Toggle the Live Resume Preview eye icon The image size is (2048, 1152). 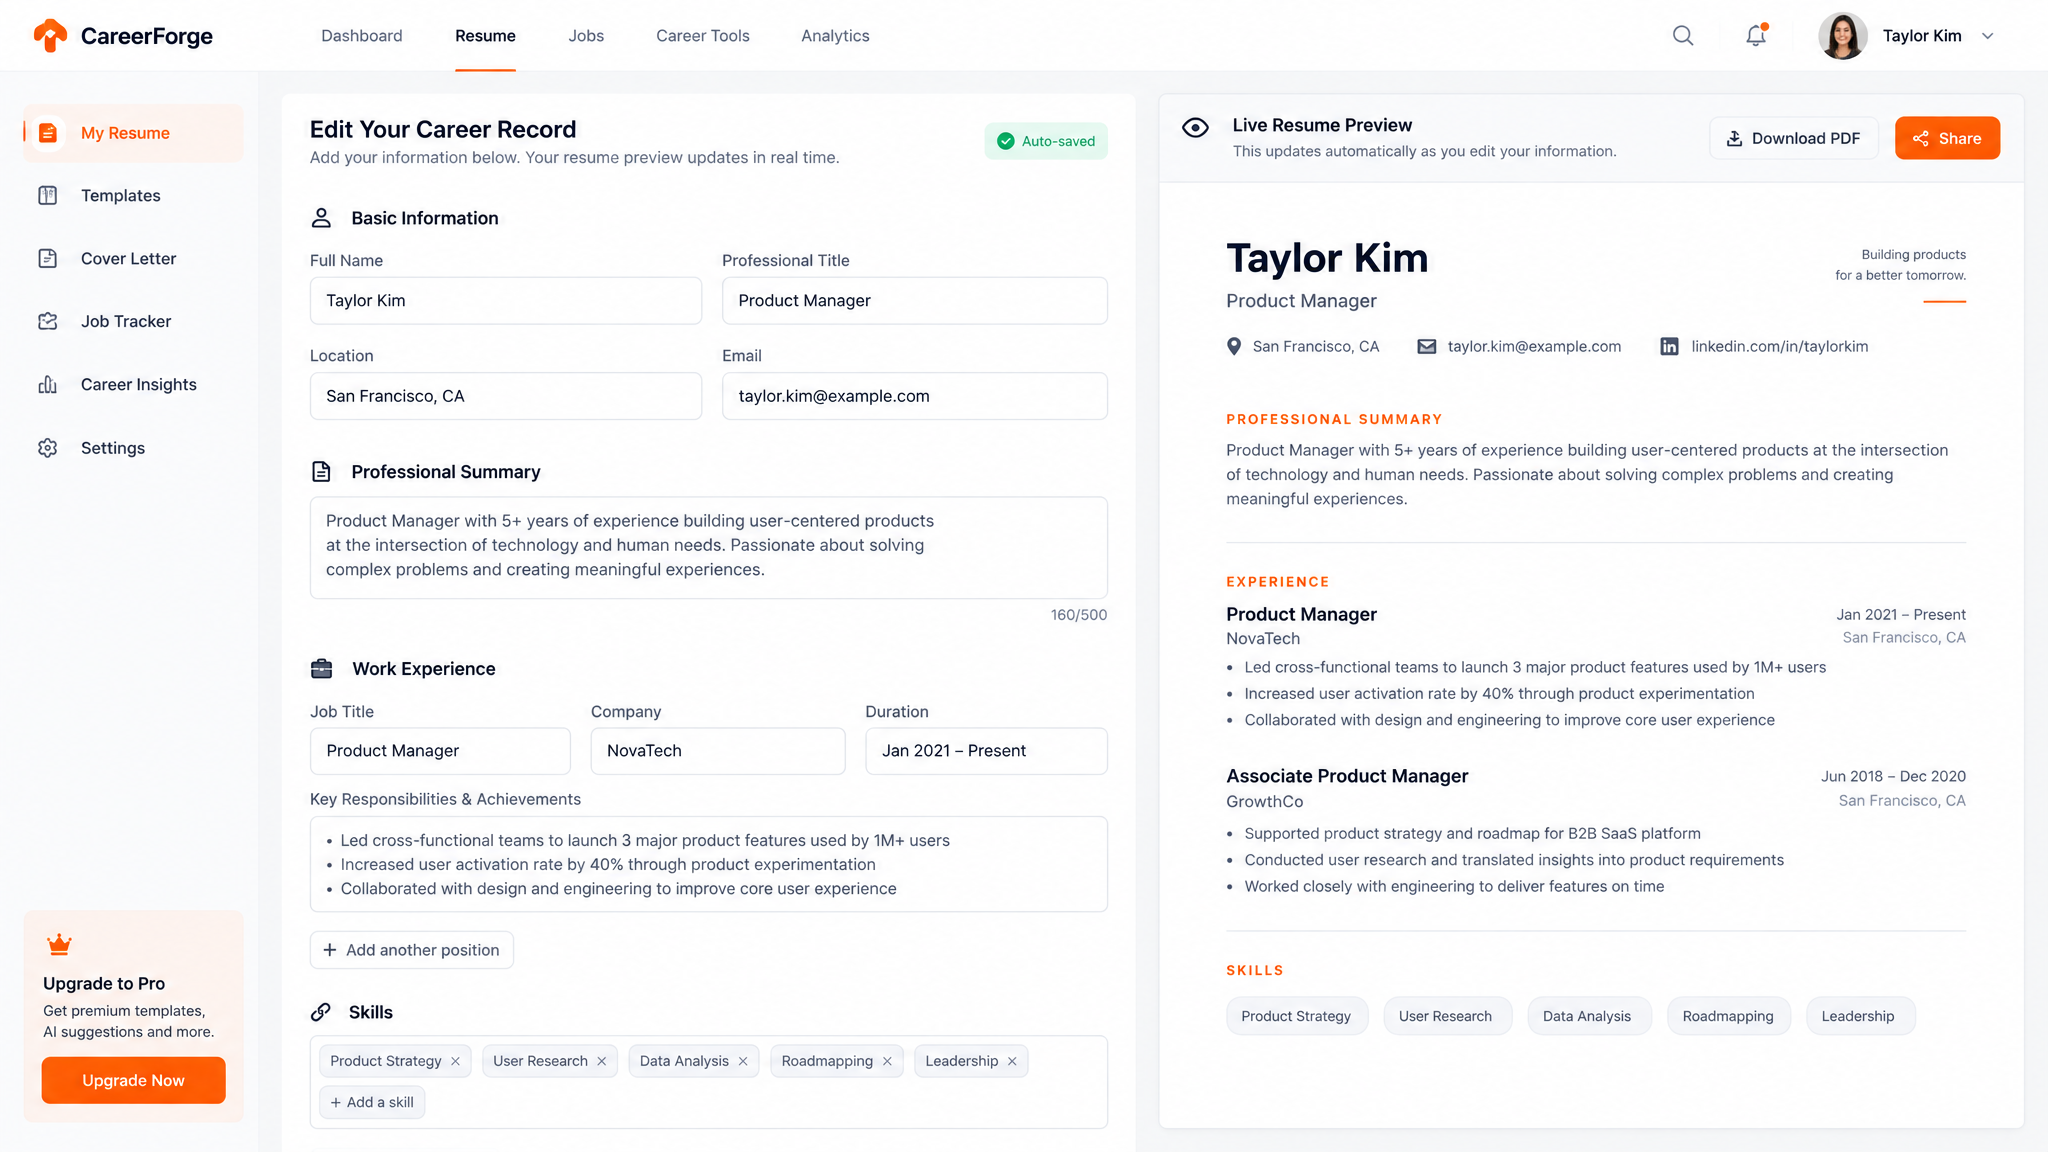pos(1195,128)
